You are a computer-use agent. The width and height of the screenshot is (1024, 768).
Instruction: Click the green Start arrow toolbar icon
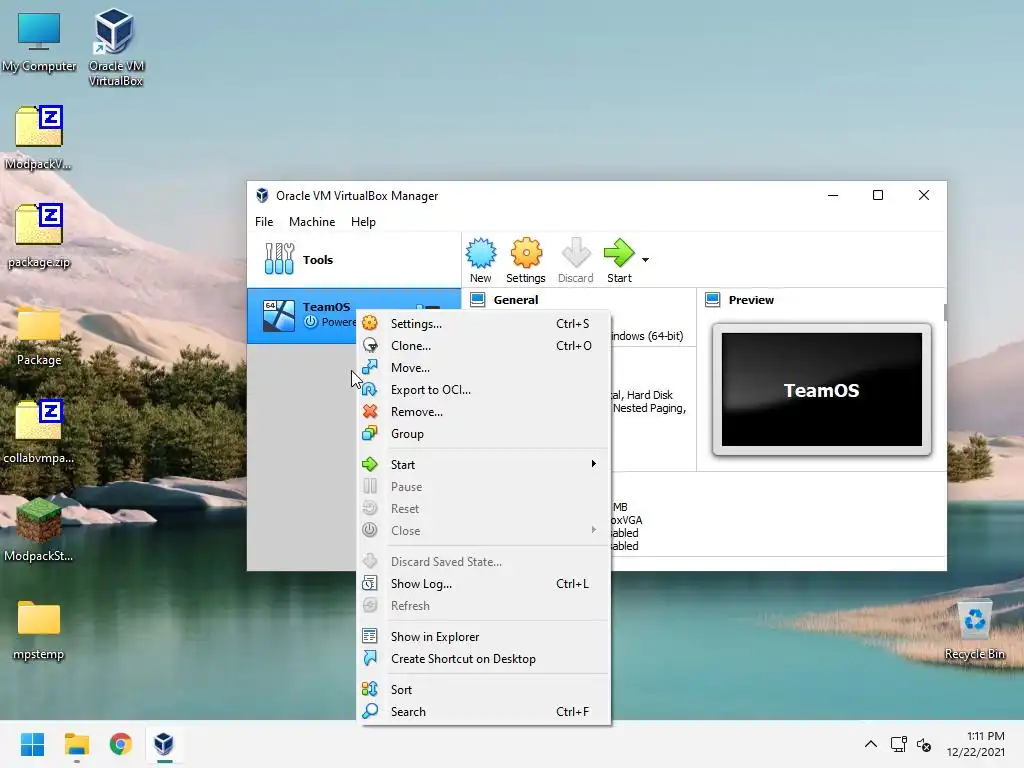click(619, 260)
